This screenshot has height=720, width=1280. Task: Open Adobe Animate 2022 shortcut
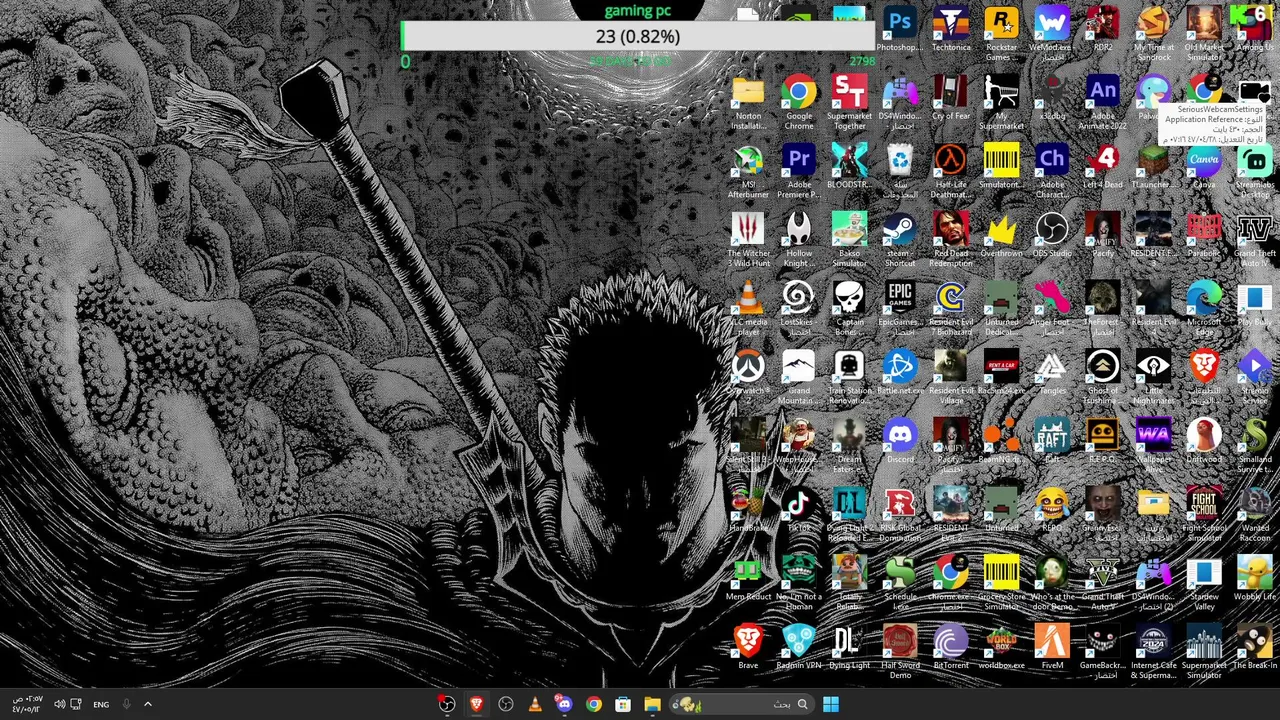[x=1103, y=103]
